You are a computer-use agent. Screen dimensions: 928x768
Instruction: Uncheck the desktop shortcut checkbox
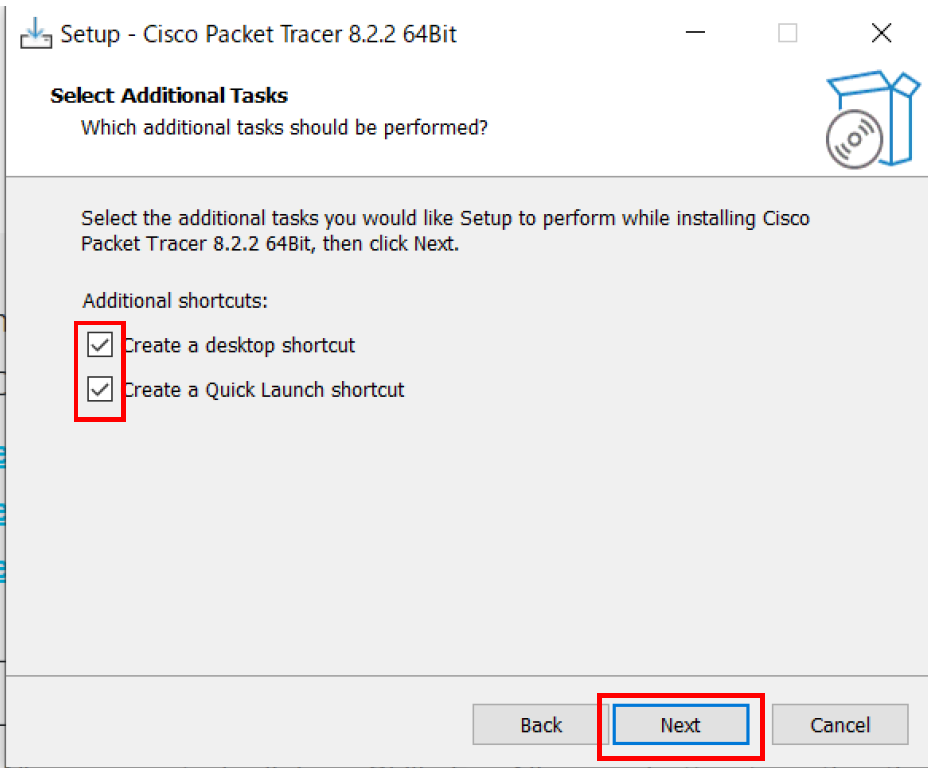(x=100, y=346)
